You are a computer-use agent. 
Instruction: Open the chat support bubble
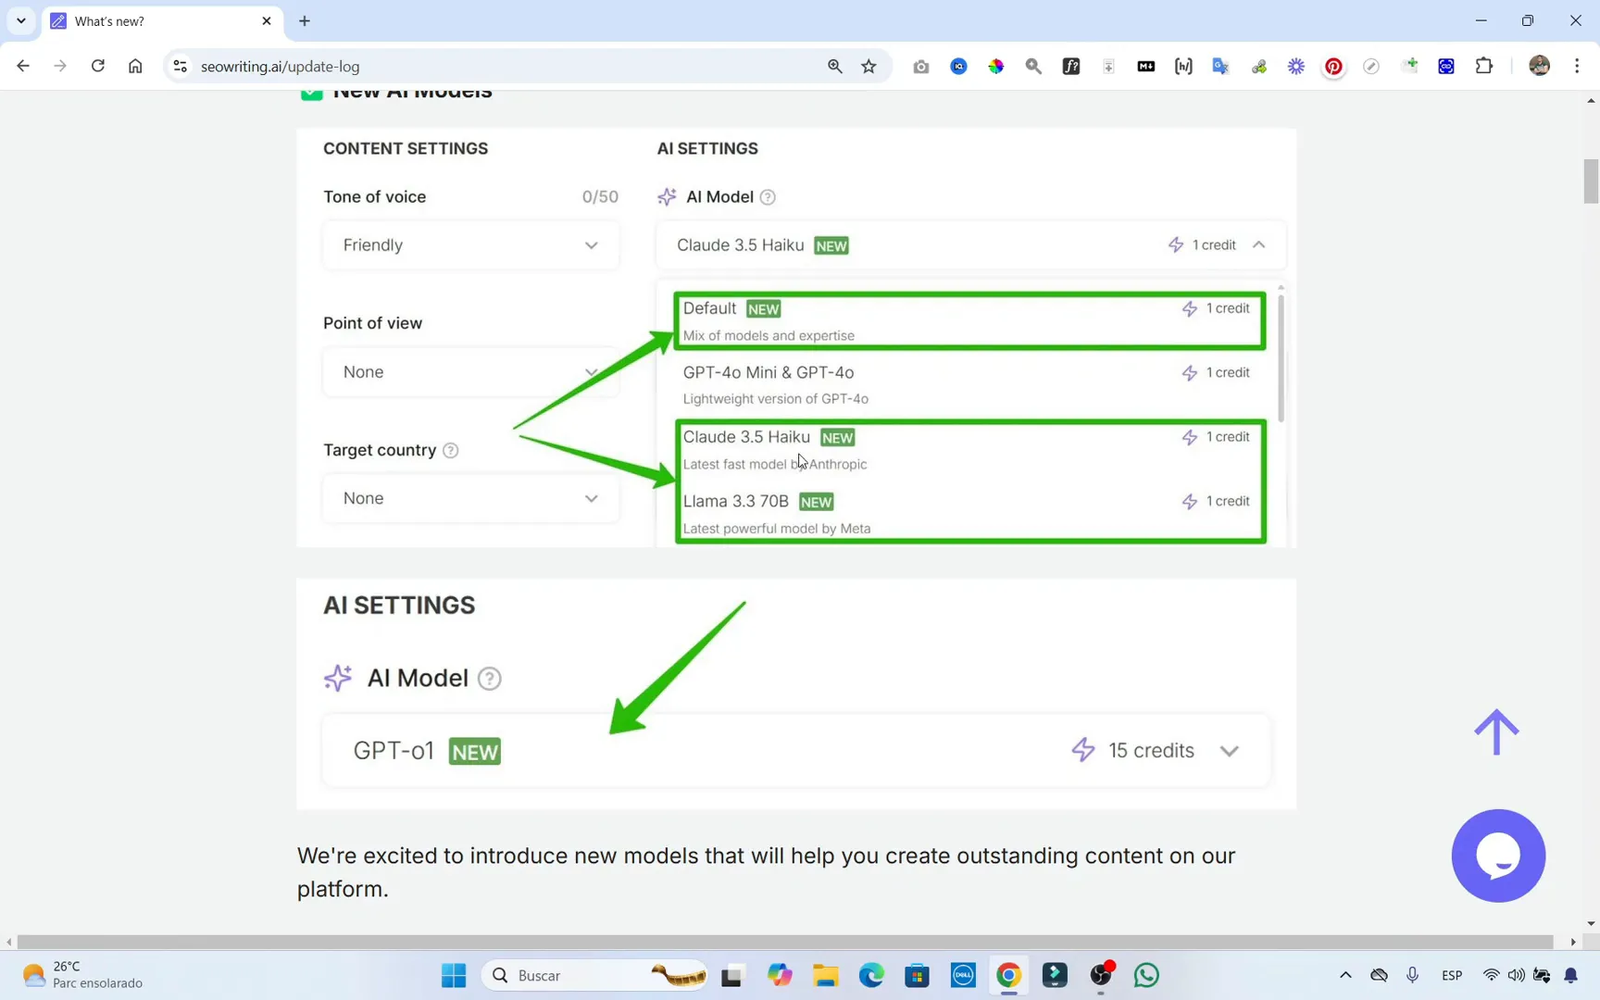1498,856
